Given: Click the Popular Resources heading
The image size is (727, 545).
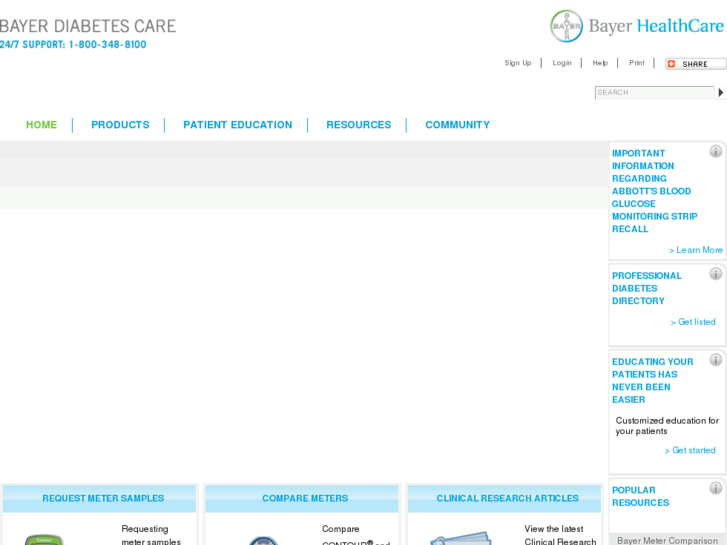Looking at the screenshot, I should [x=640, y=496].
